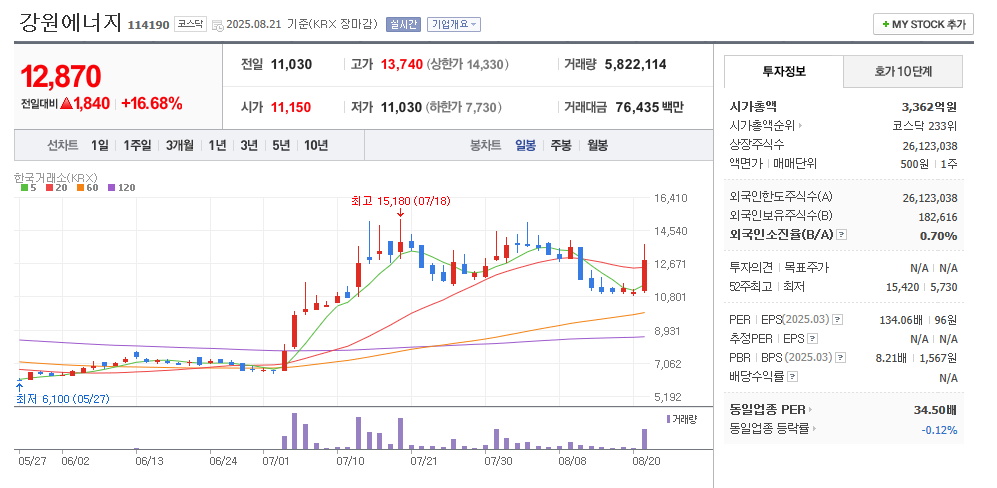Click the 외국인보유주식수 value 182,616
Viewport: 997px width, 488px height.
[x=938, y=217]
